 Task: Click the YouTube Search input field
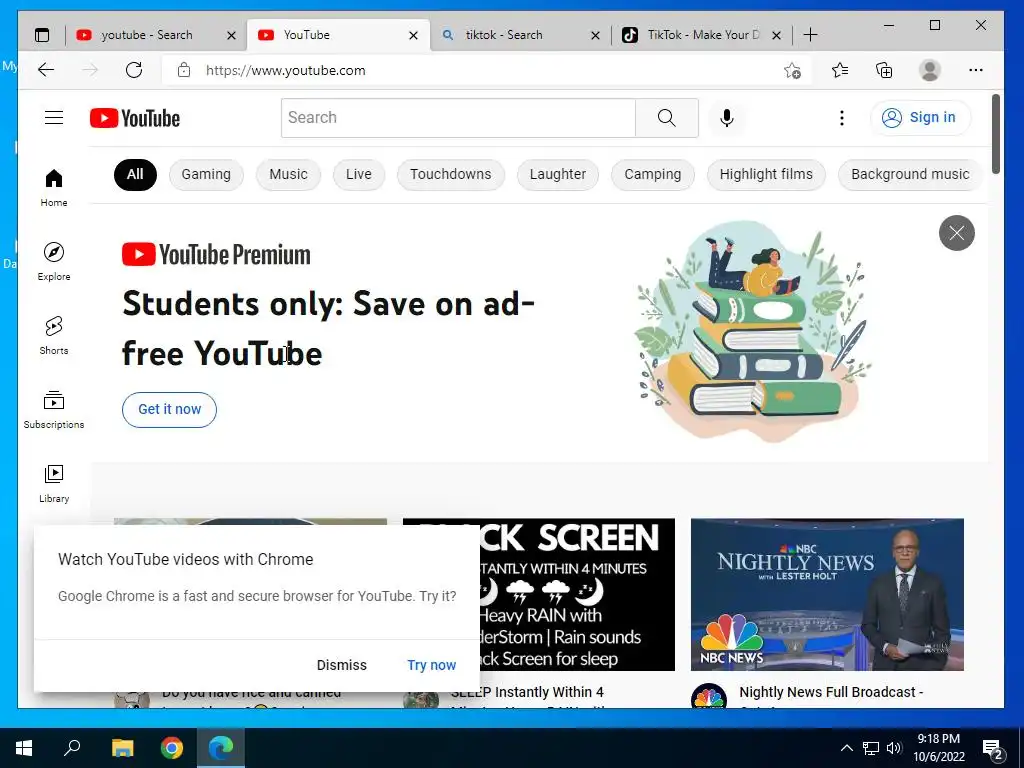click(x=458, y=118)
